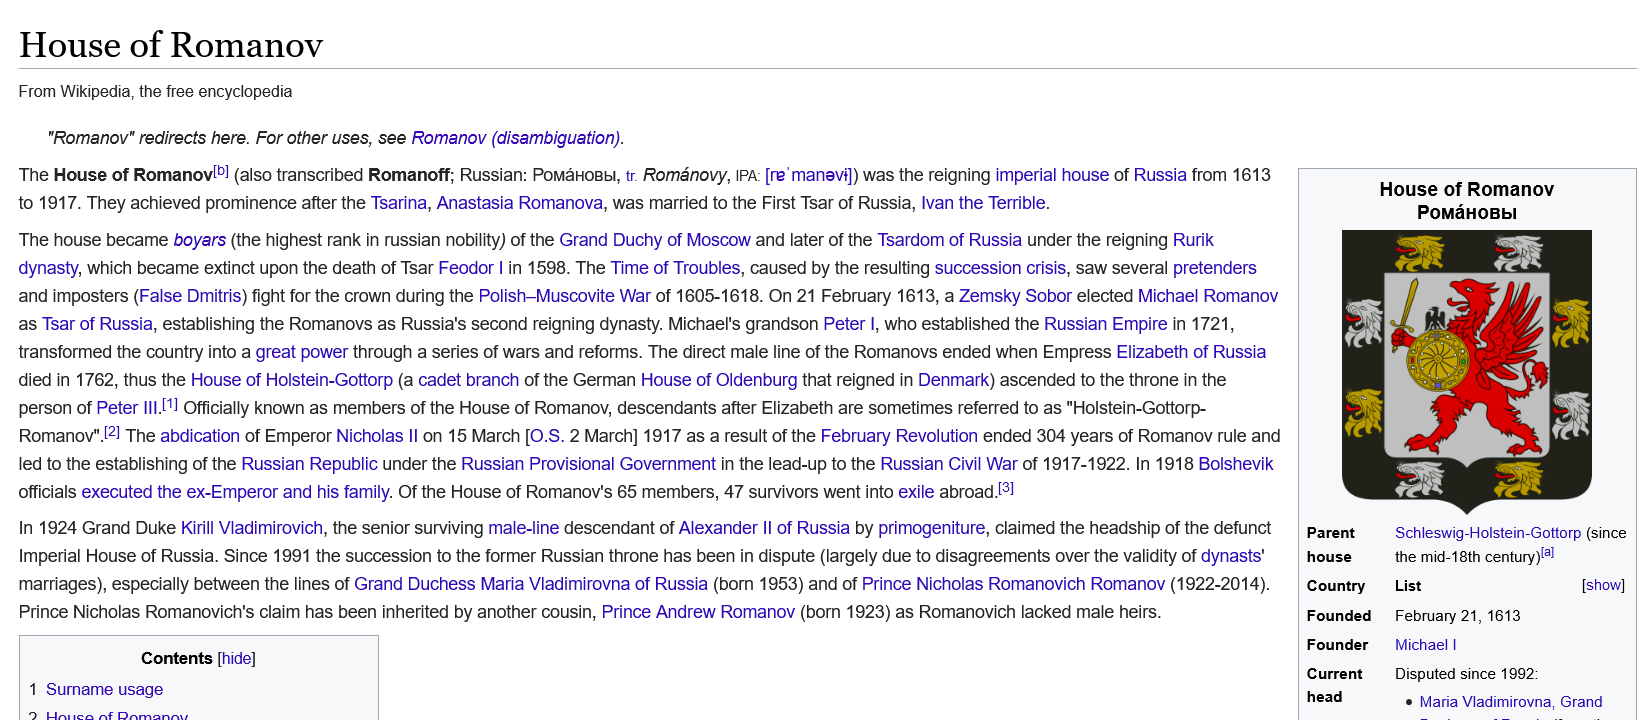Open the exile link
This screenshot has height=720, width=1652.
point(916,492)
